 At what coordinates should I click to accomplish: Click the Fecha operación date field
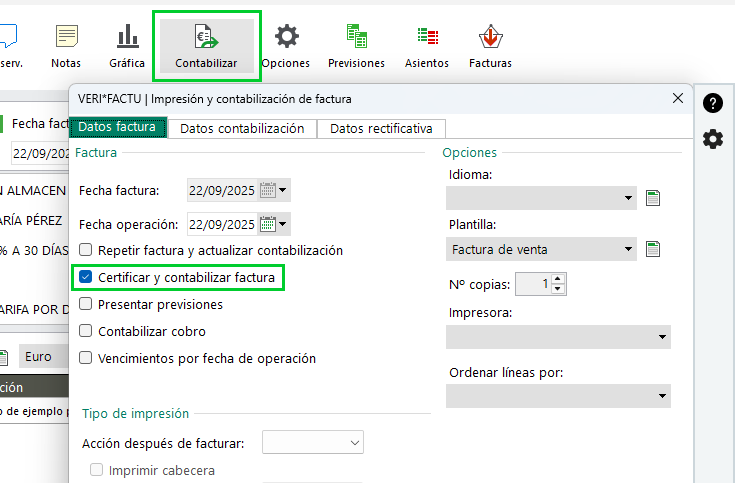coord(222,224)
